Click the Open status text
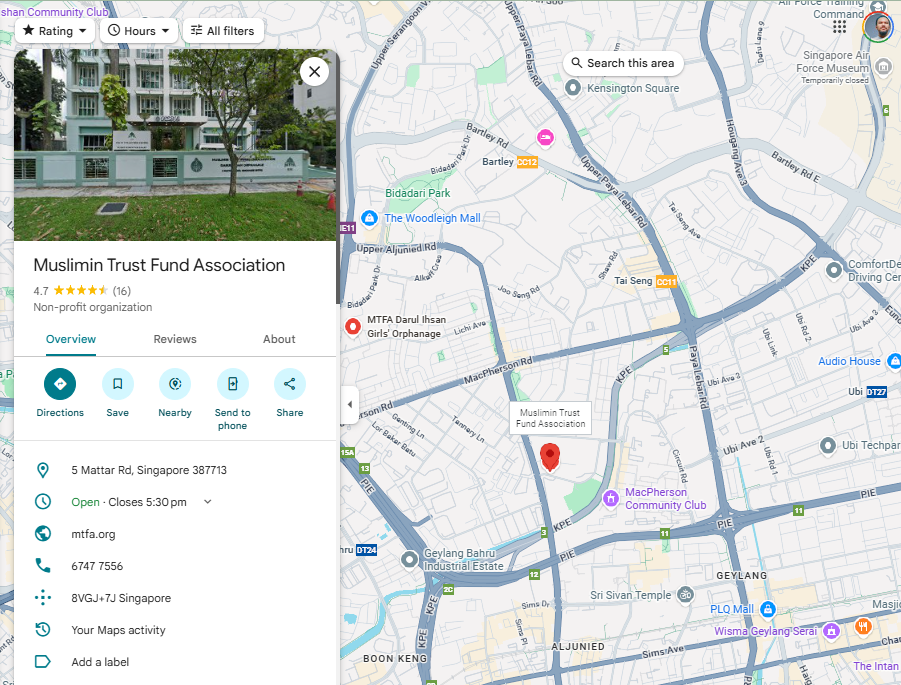The image size is (901, 685). (85, 502)
